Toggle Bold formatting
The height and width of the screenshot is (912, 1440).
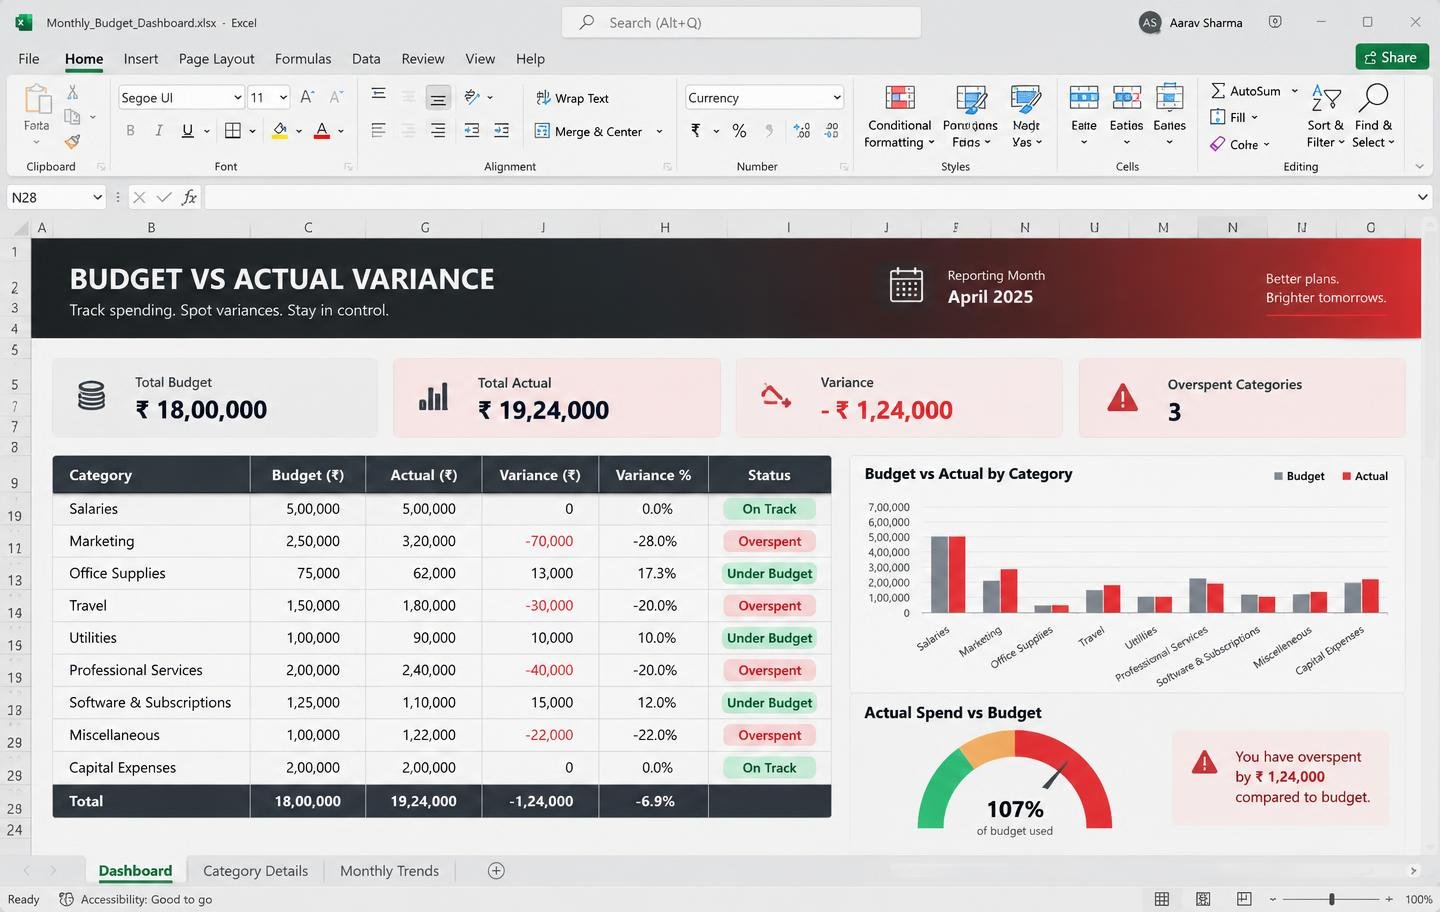pos(130,130)
